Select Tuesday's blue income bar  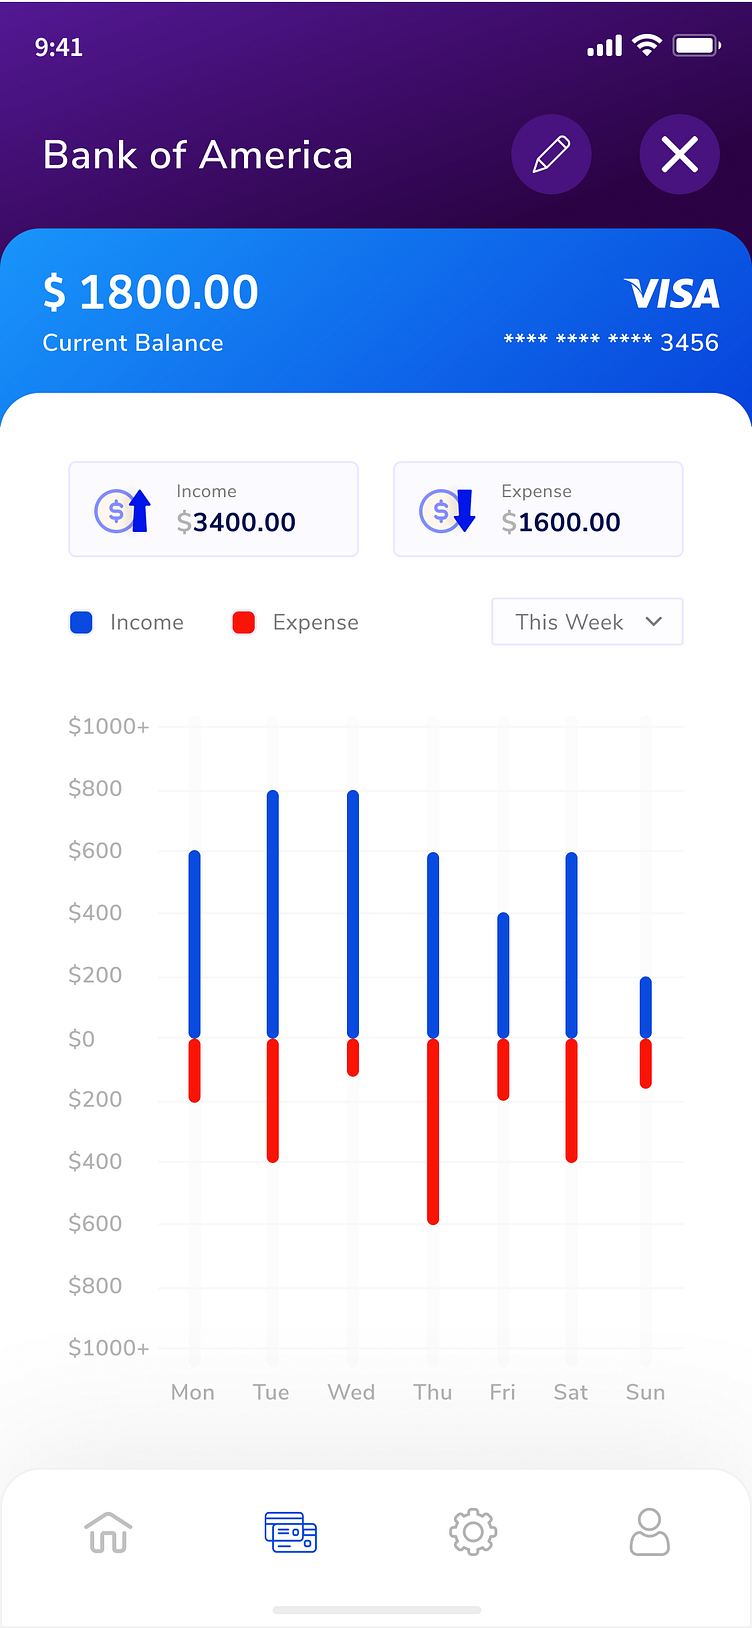click(x=273, y=914)
